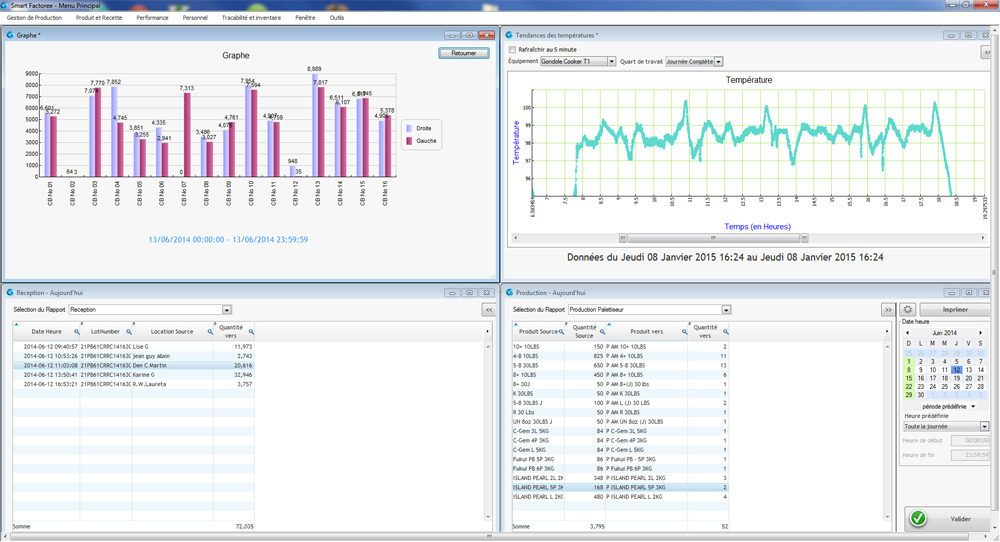Click Produit vers column header

[x=646, y=332]
